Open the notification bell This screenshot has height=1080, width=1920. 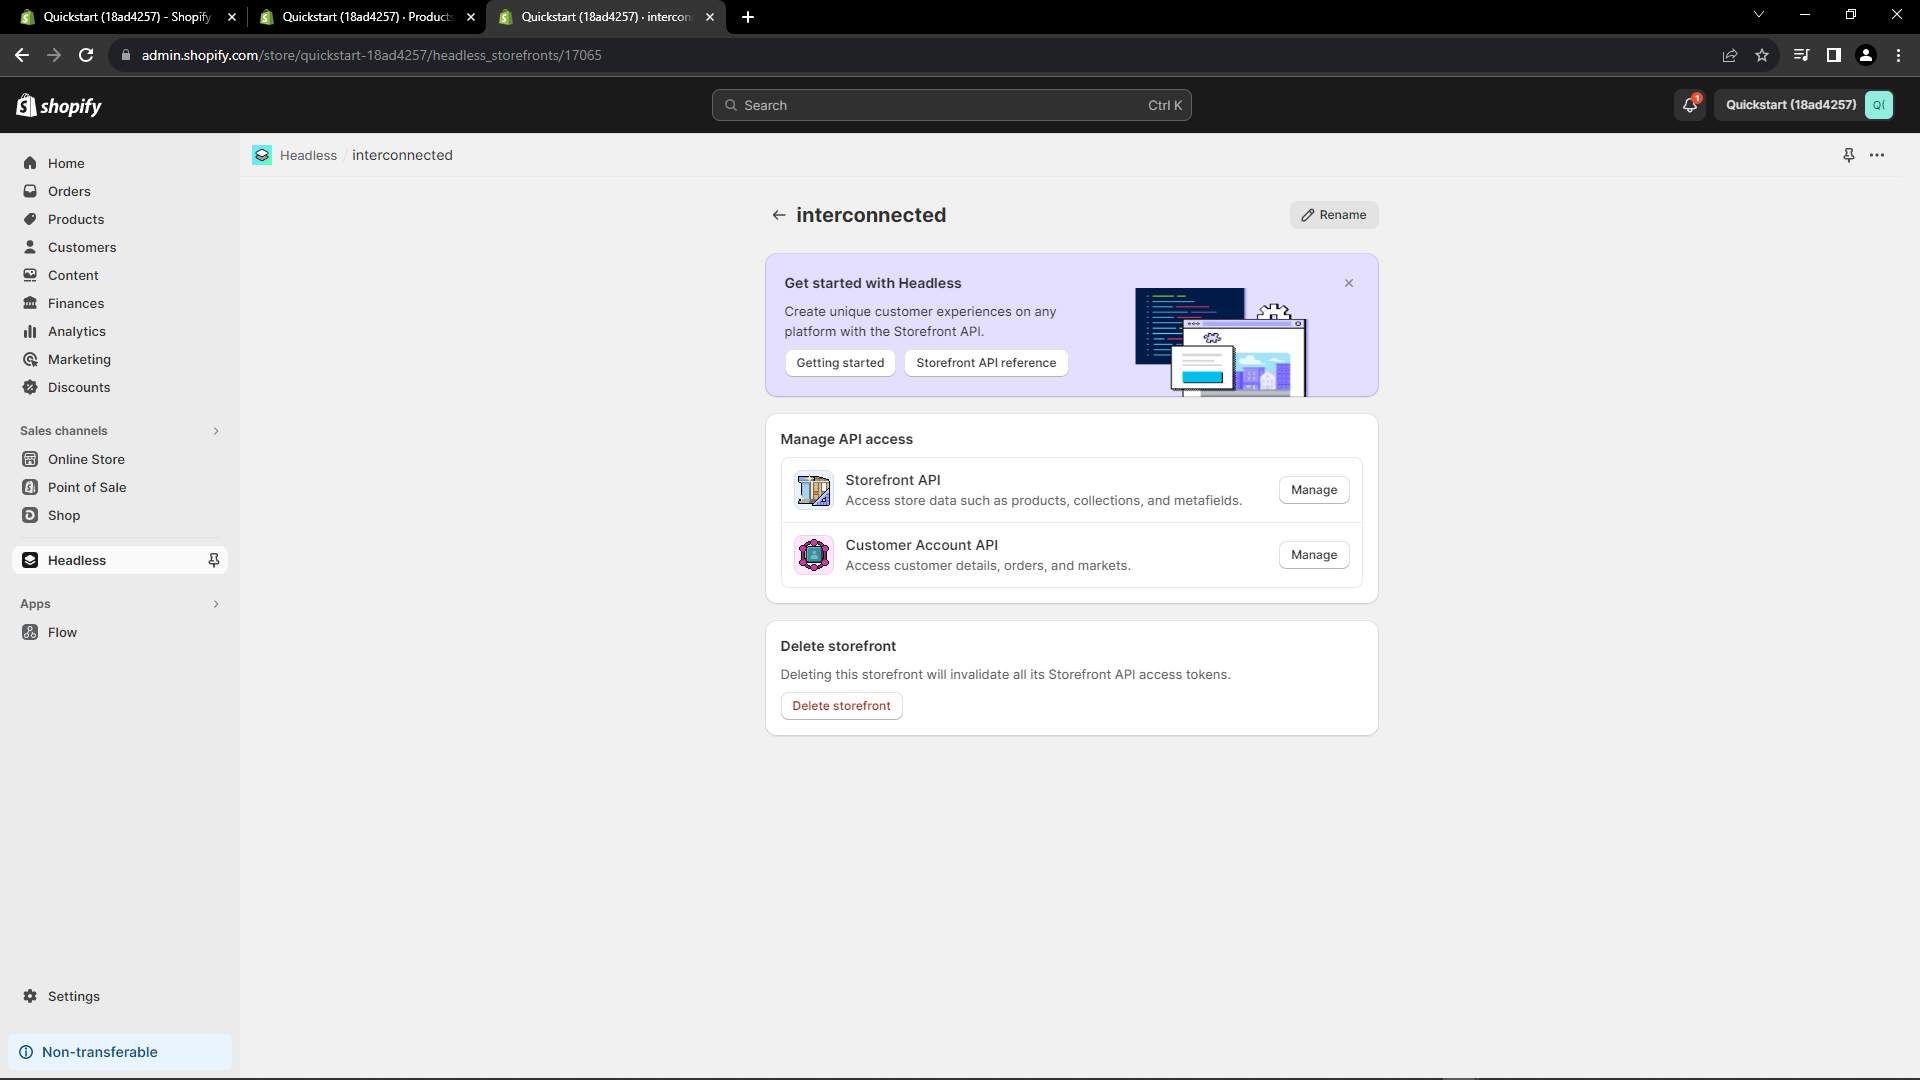[1689, 105]
